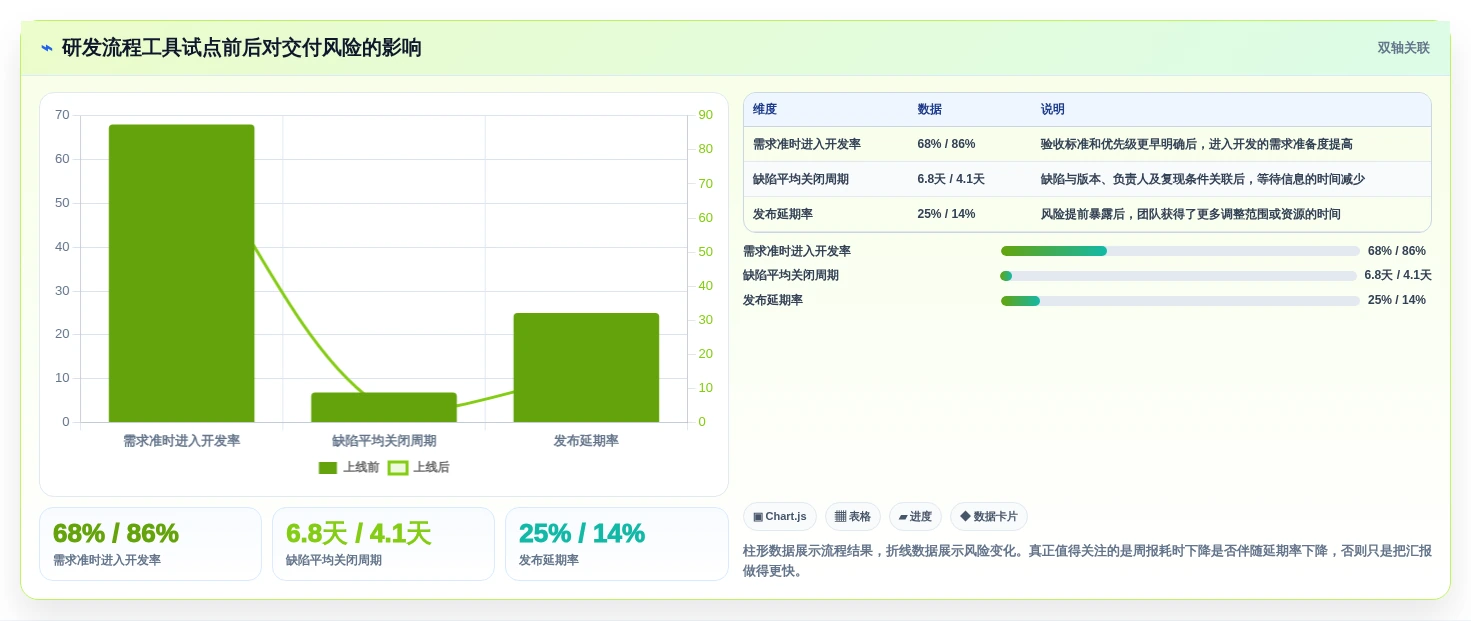Viewport: 1471px width, 621px height.
Task: Click the title 研发流程工具试点前后对交付风险的影响
Action: point(242,48)
